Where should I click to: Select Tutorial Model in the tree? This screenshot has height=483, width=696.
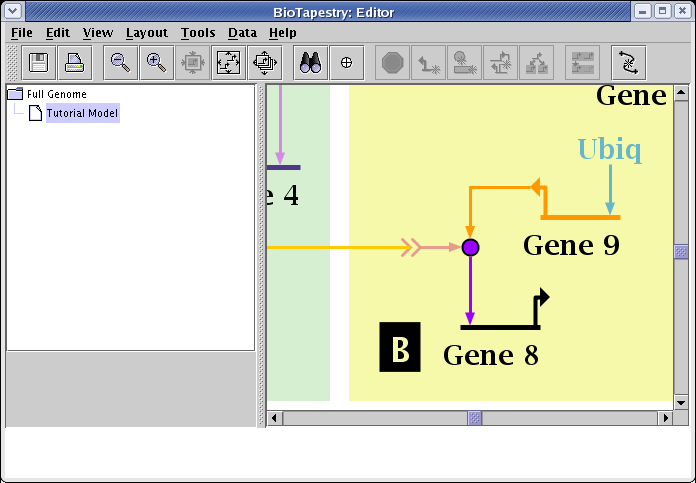pos(81,113)
